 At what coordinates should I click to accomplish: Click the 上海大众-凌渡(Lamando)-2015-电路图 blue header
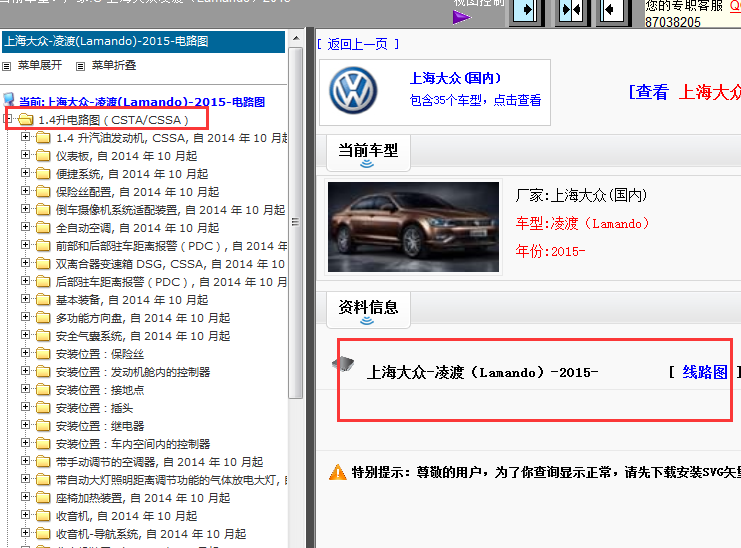pyautogui.click(x=143, y=42)
